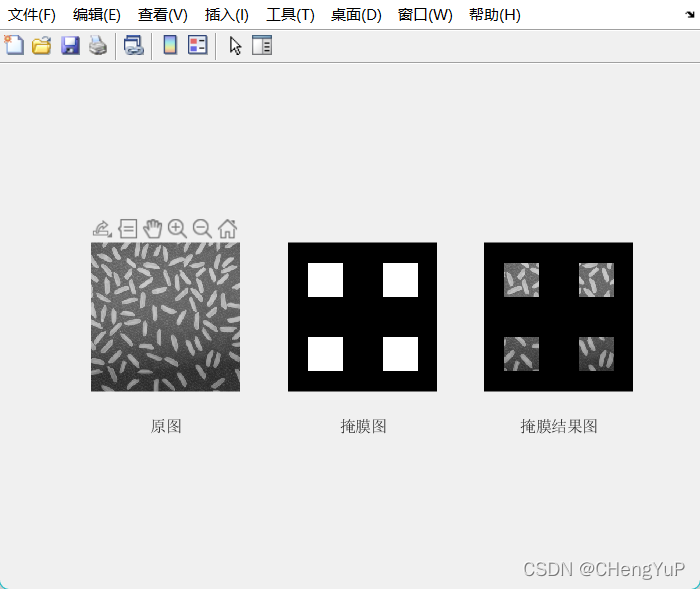Screen dimensions: 700x589
Task: Open the 插入(I) menu
Action: (x=226, y=15)
